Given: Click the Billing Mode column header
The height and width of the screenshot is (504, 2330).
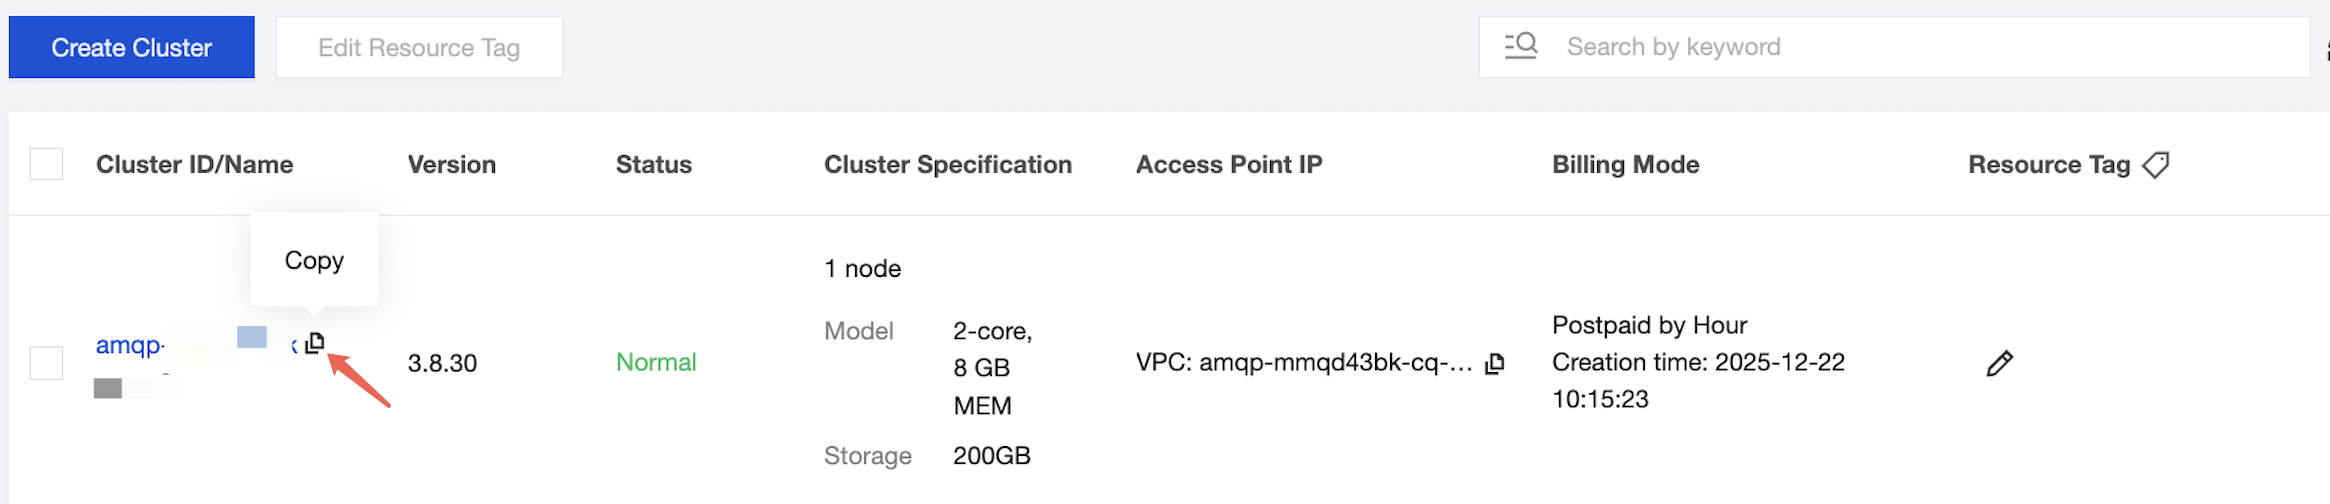Looking at the screenshot, I should click(x=1625, y=165).
